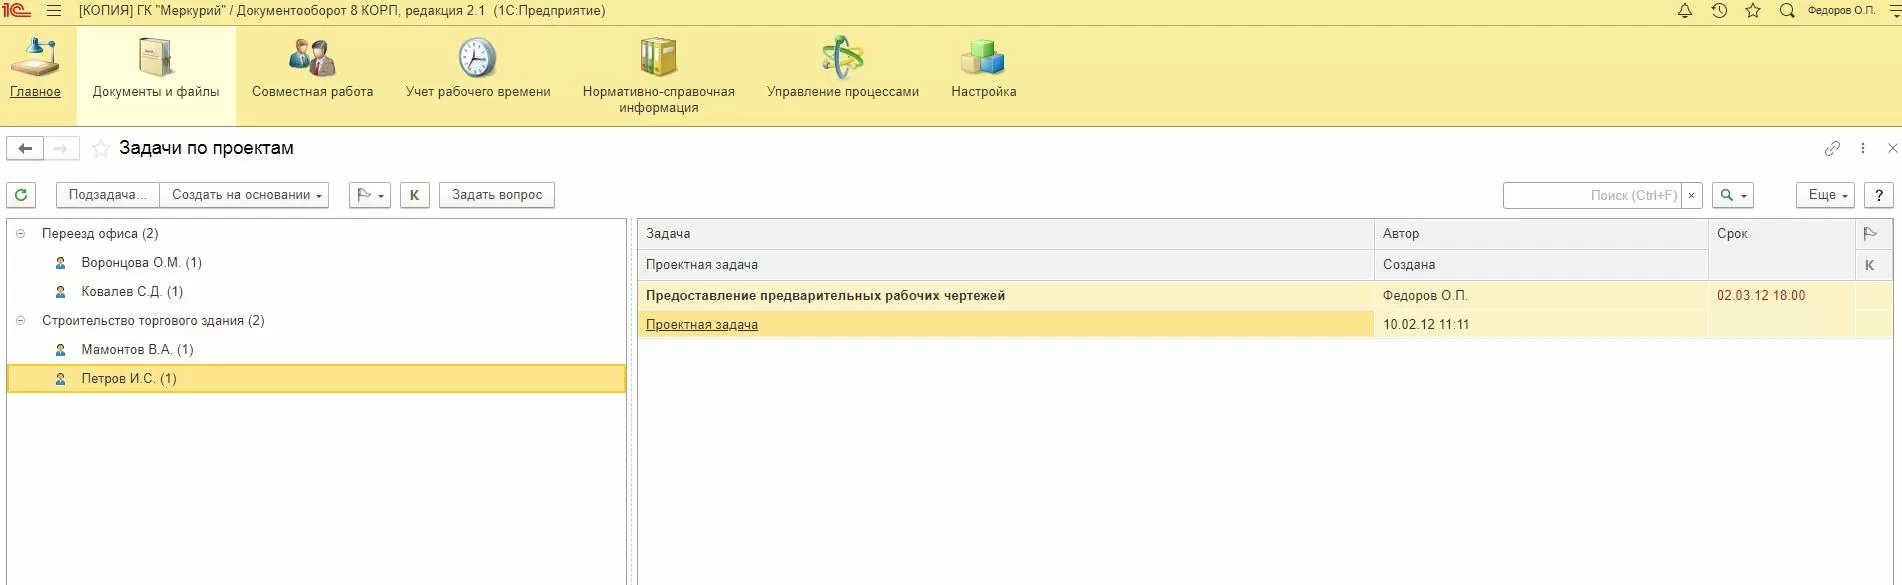Select Ковалев С.Д. (1)
This screenshot has height=585, width=1902.
(316, 291)
